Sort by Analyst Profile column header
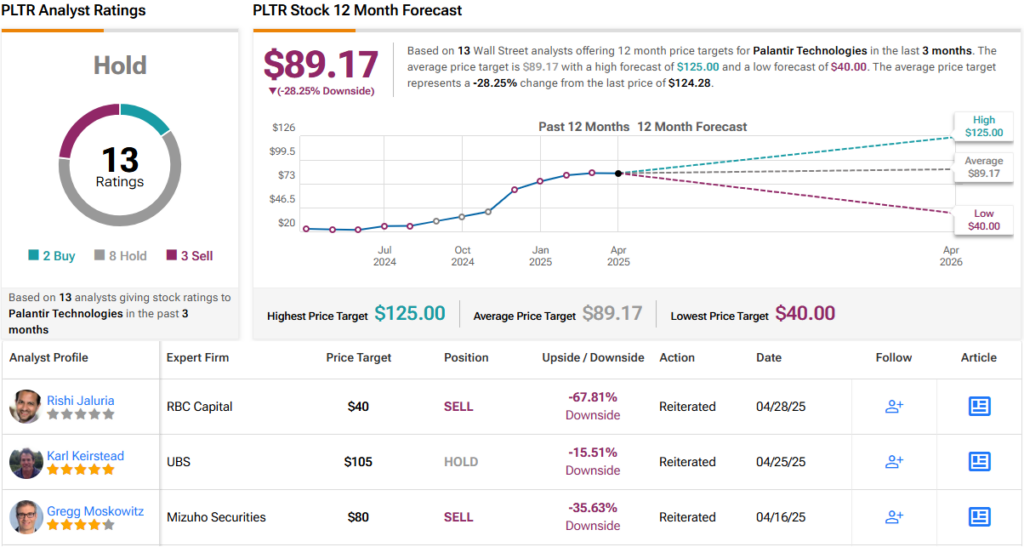1024x547 pixels. pyautogui.click(x=48, y=358)
